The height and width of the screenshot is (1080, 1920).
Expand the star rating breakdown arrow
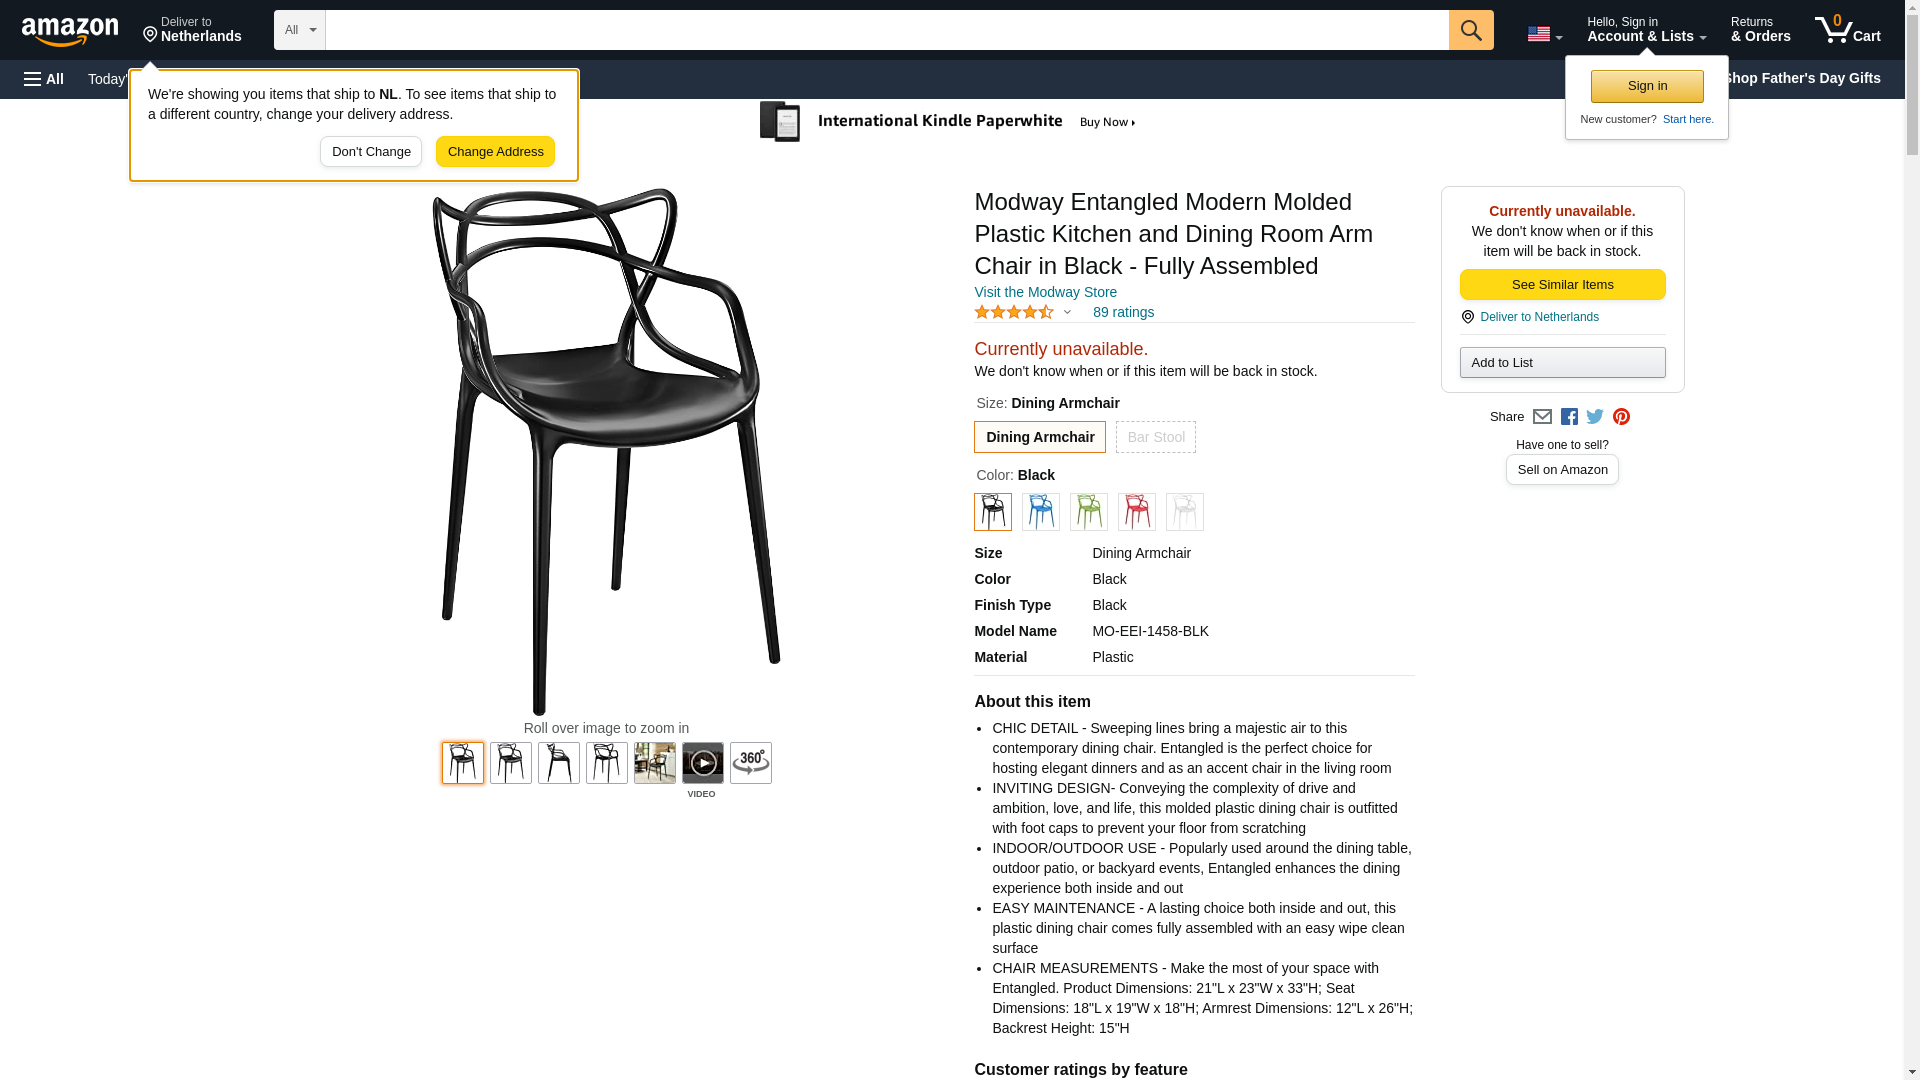click(1067, 312)
